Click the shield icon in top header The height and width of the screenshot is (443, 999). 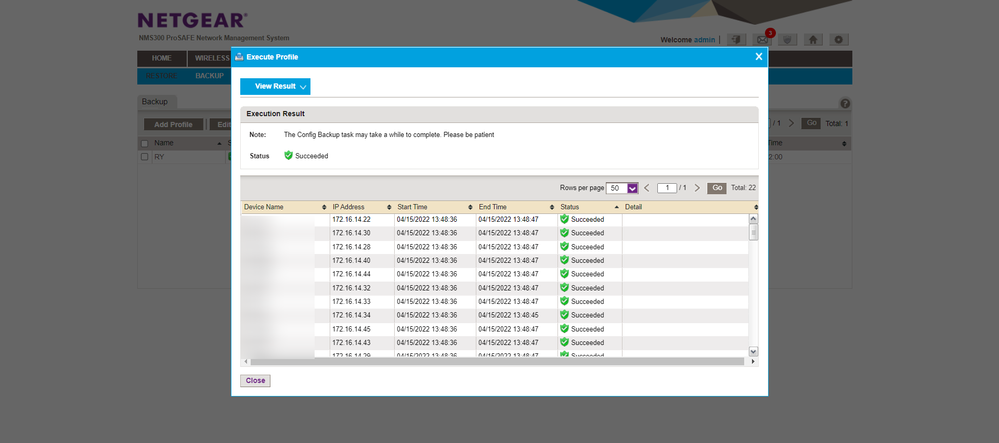(x=788, y=40)
